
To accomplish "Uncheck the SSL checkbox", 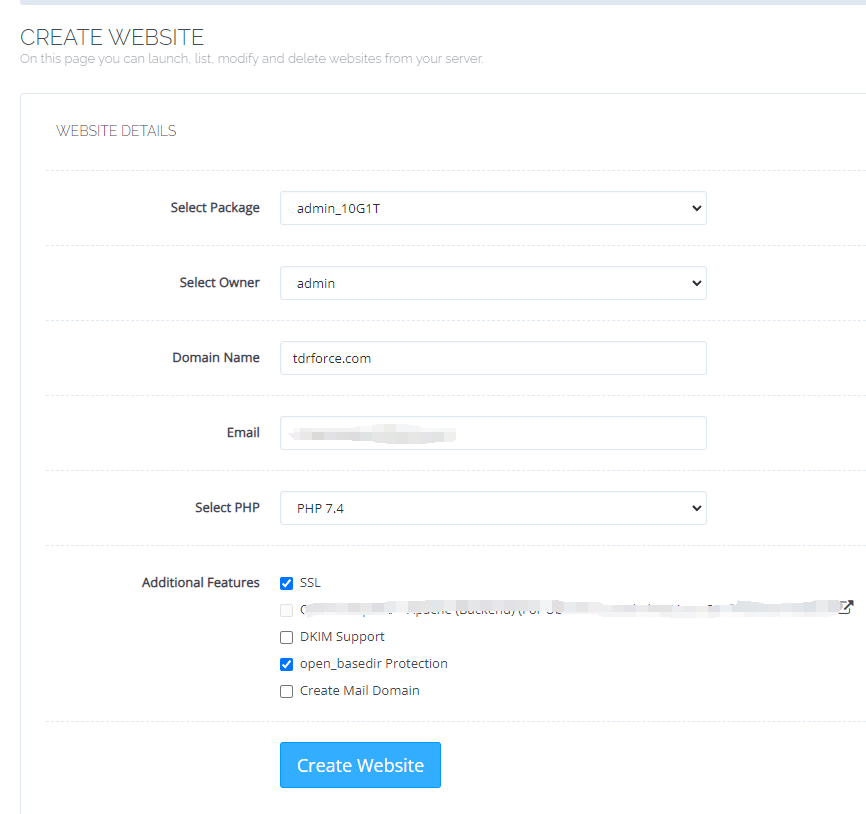I will click(287, 583).
